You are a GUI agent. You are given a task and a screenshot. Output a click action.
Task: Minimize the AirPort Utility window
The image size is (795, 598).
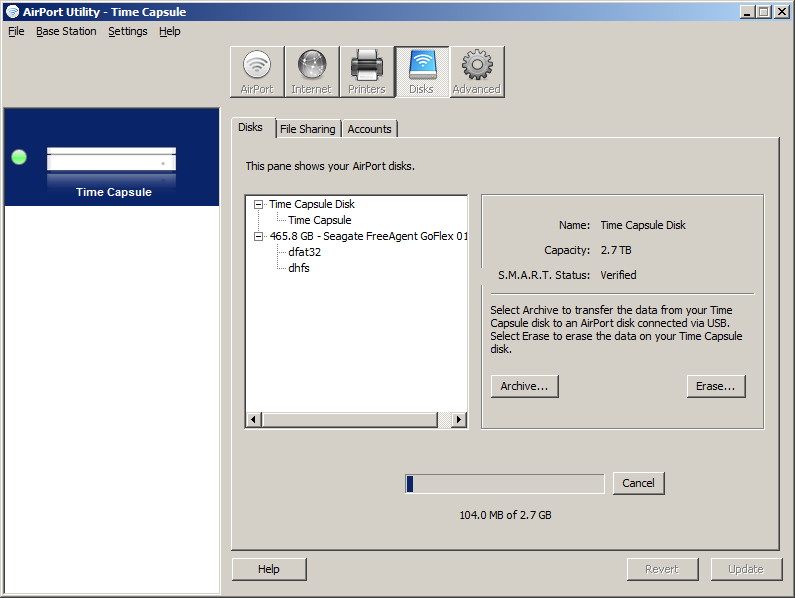point(747,12)
